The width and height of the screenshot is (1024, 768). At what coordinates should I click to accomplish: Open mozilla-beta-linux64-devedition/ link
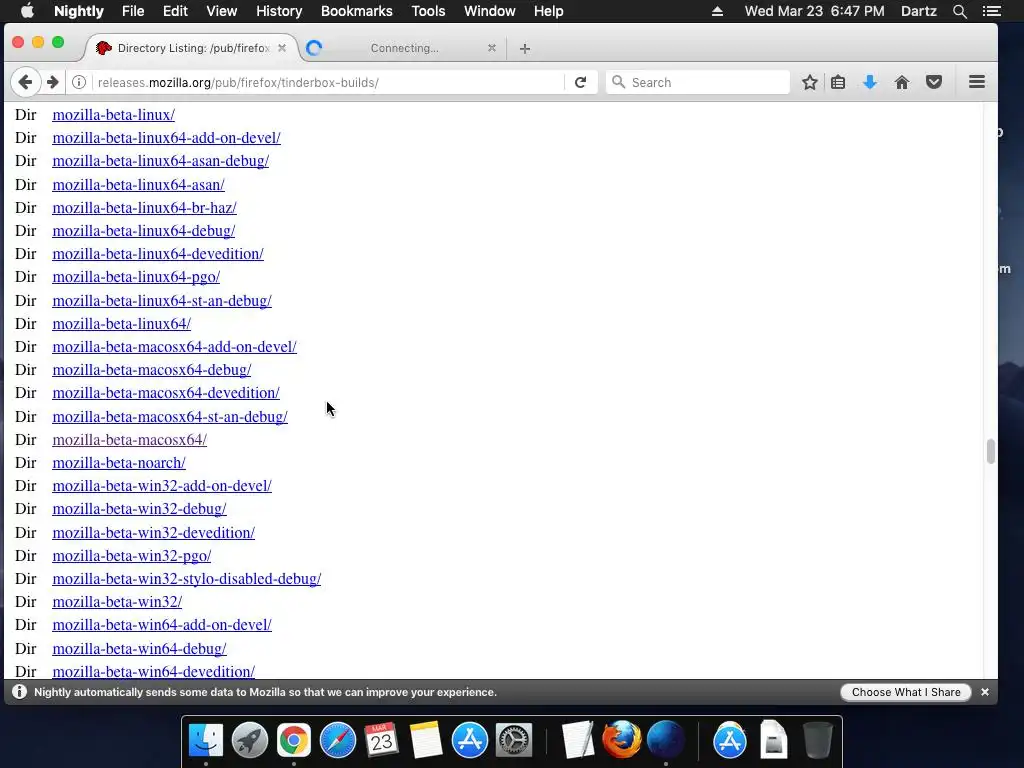pos(158,253)
